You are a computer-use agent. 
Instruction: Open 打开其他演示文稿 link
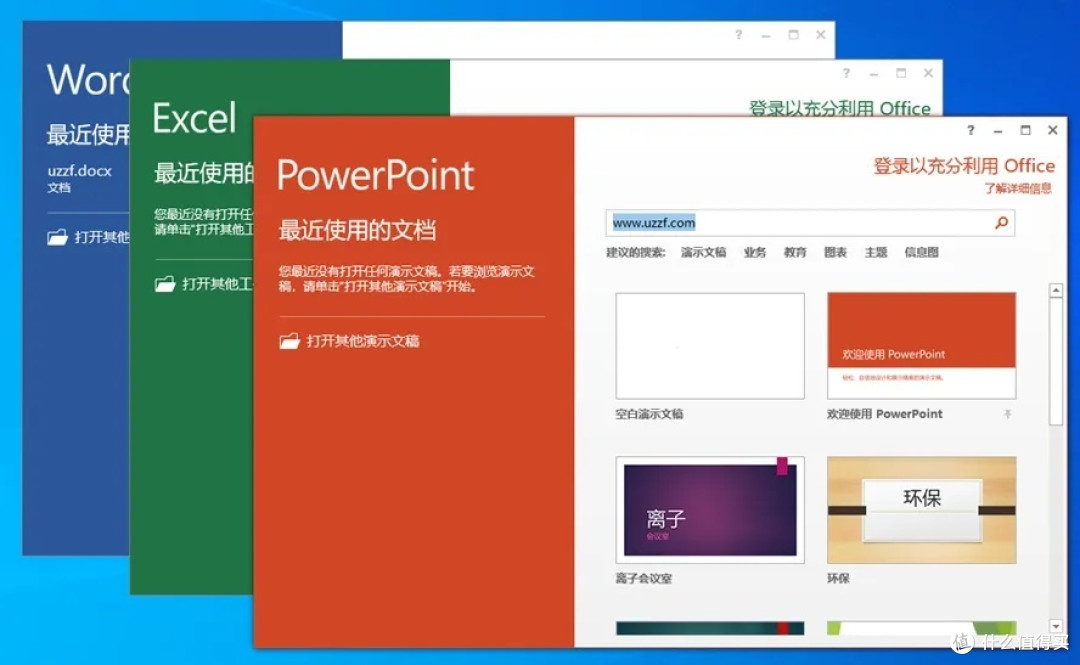(x=362, y=341)
